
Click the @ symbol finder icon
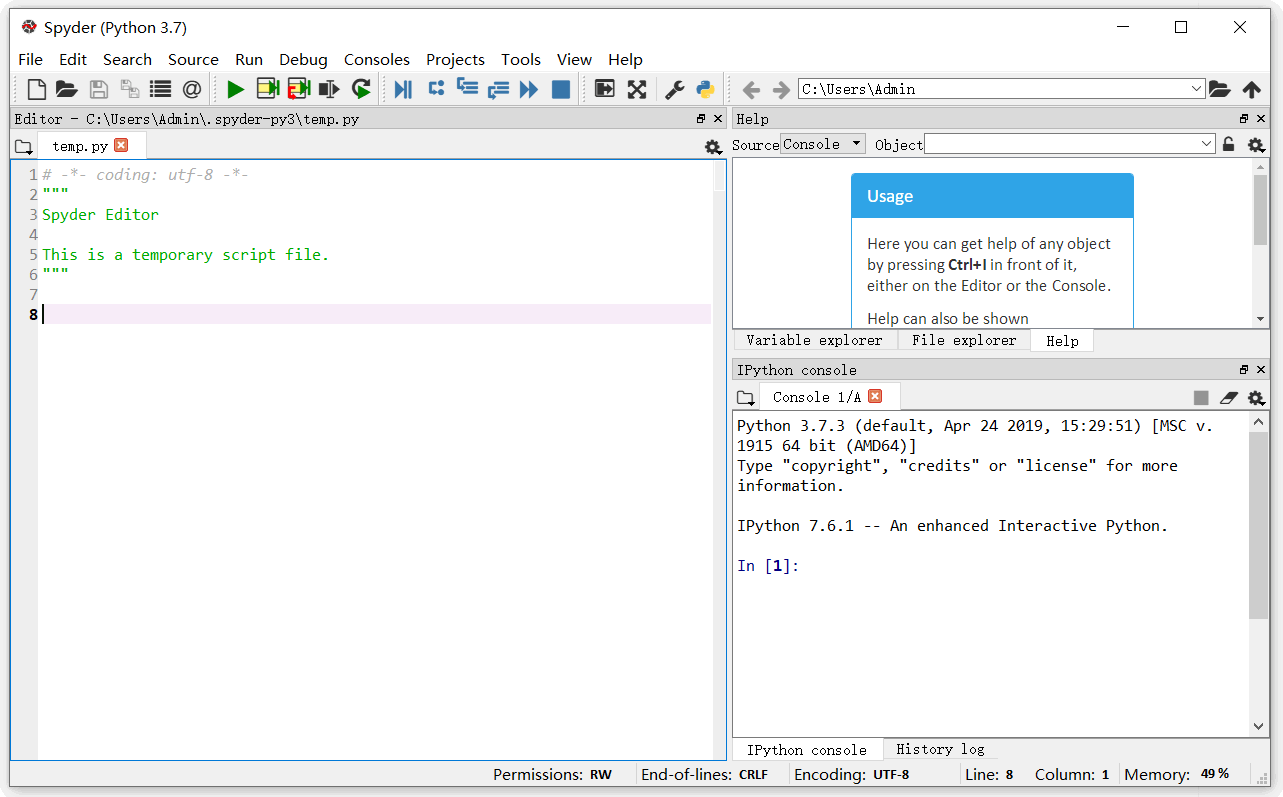tap(192, 89)
